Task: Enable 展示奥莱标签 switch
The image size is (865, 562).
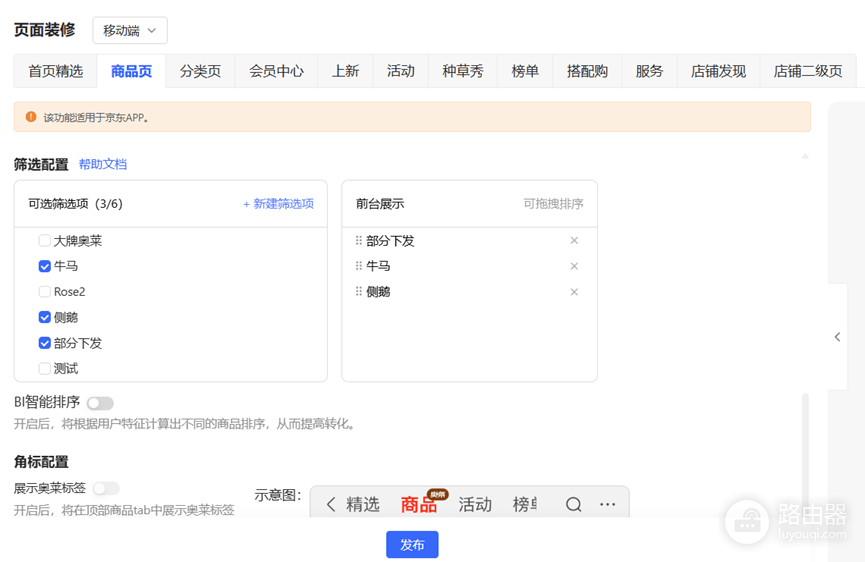Action: [106, 488]
